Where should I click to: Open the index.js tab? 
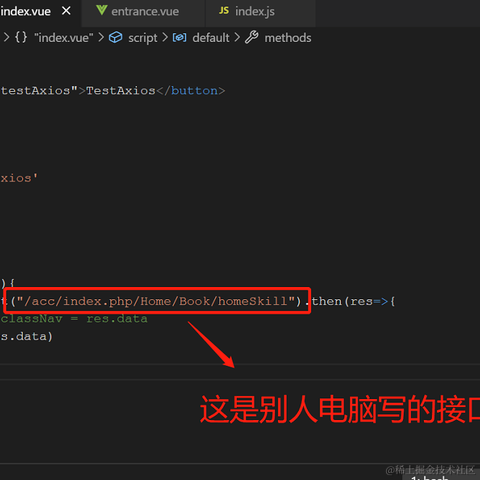[x=255, y=11]
